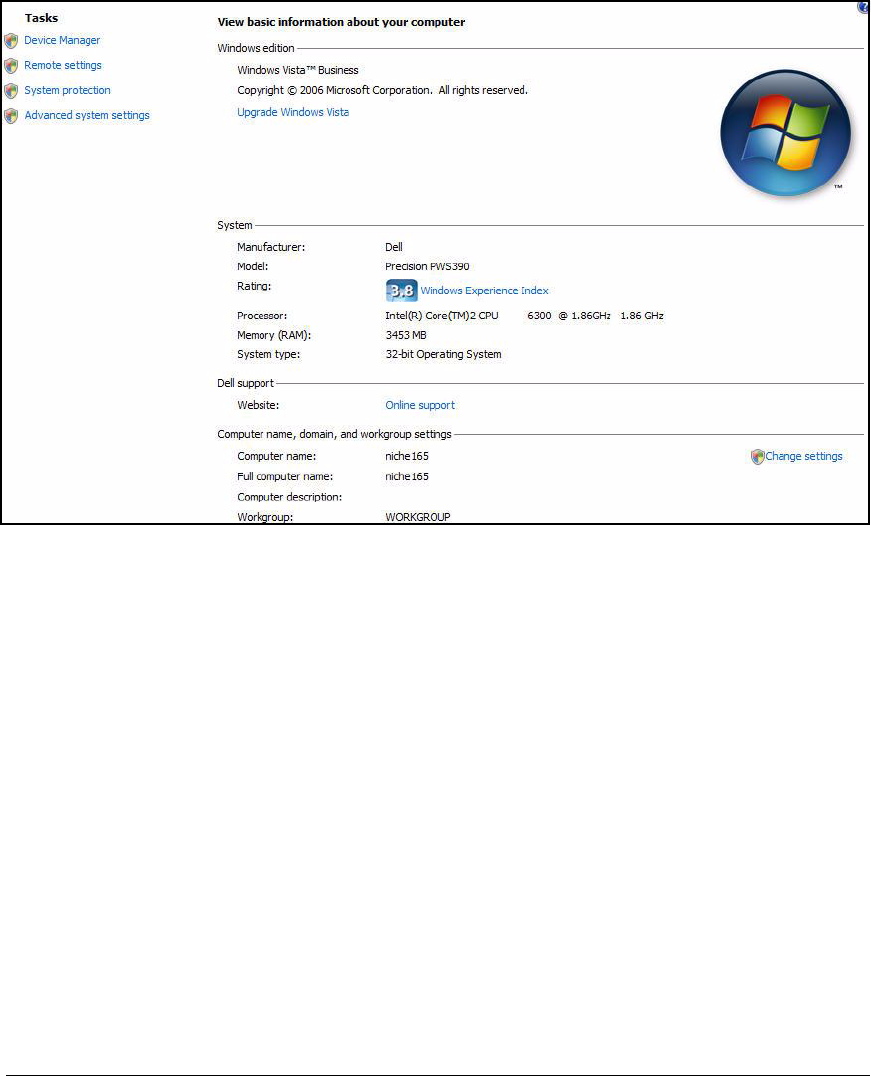Select niche165 next to Computer name
871x1076 pixels.
406,456
